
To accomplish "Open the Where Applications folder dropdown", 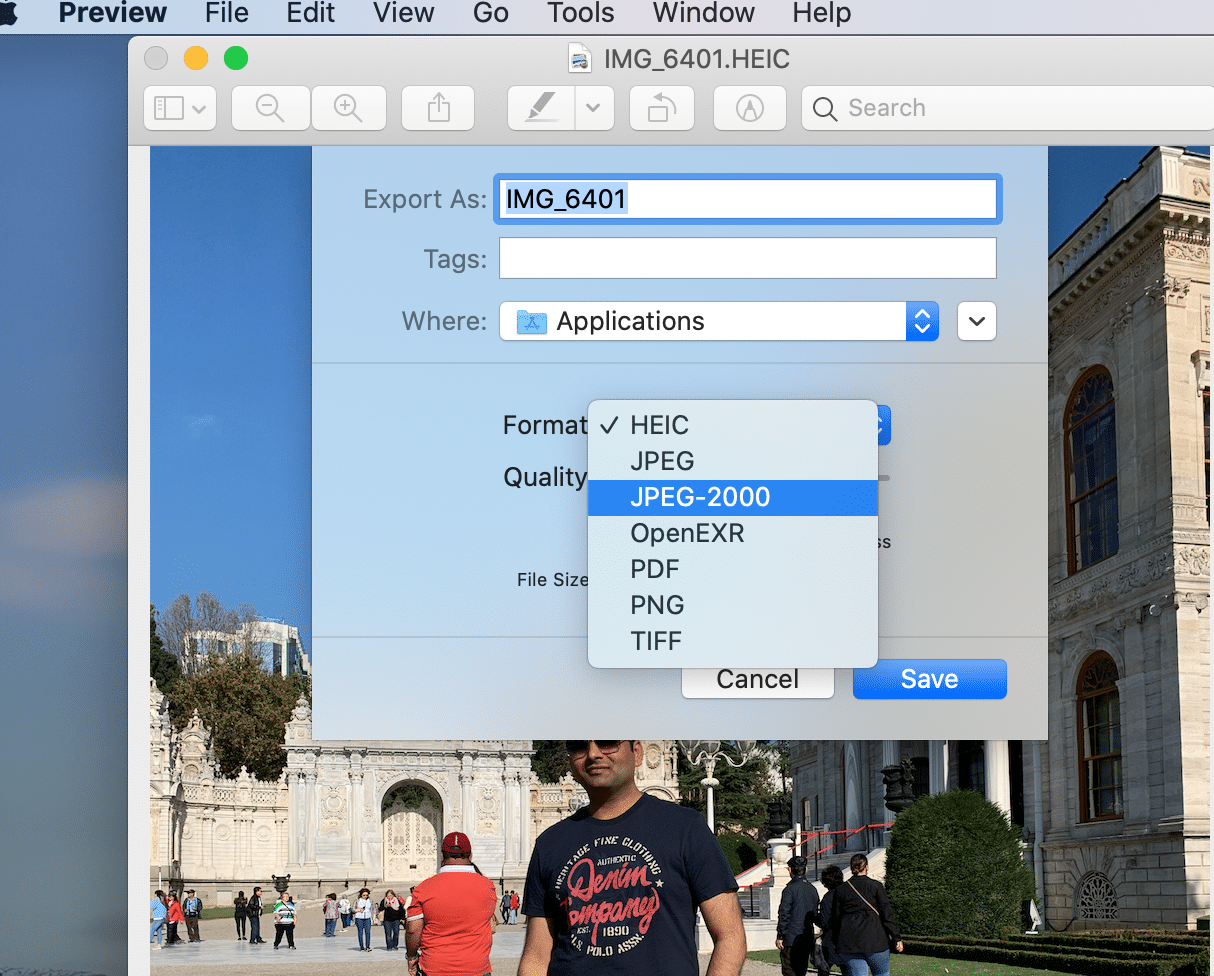I will pyautogui.click(x=718, y=321).
